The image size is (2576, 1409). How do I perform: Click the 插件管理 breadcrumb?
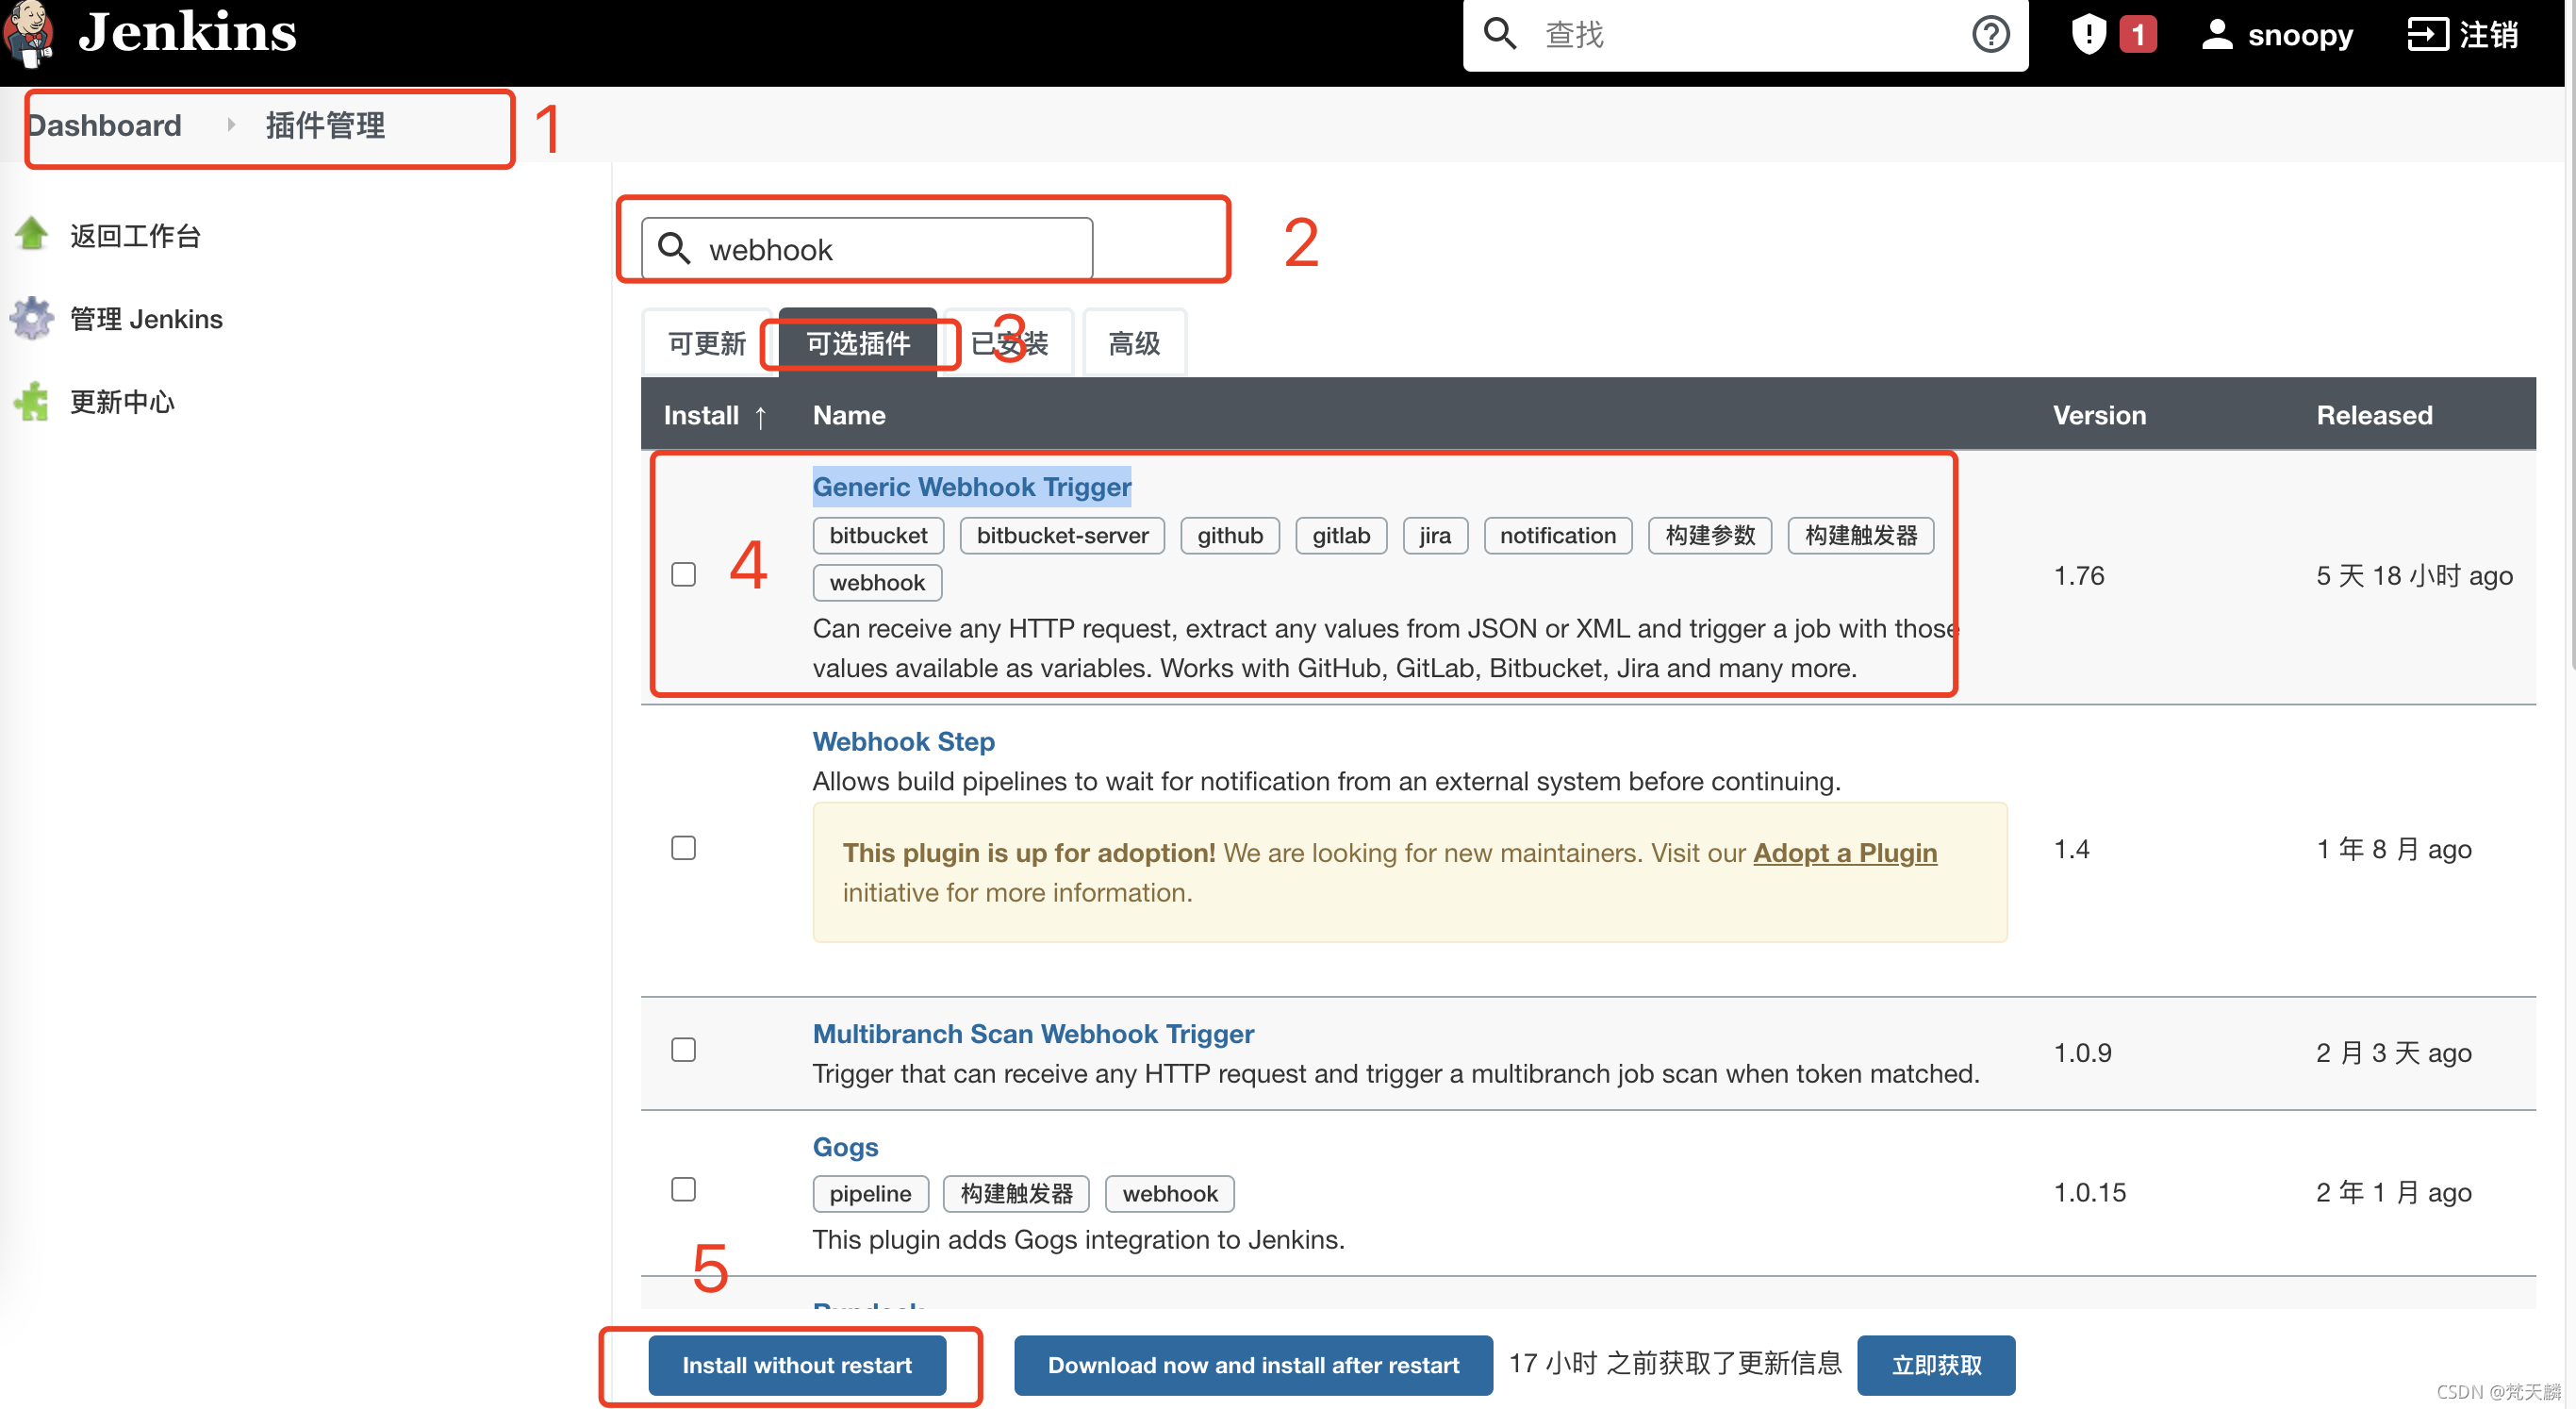(x=325, y=125)
